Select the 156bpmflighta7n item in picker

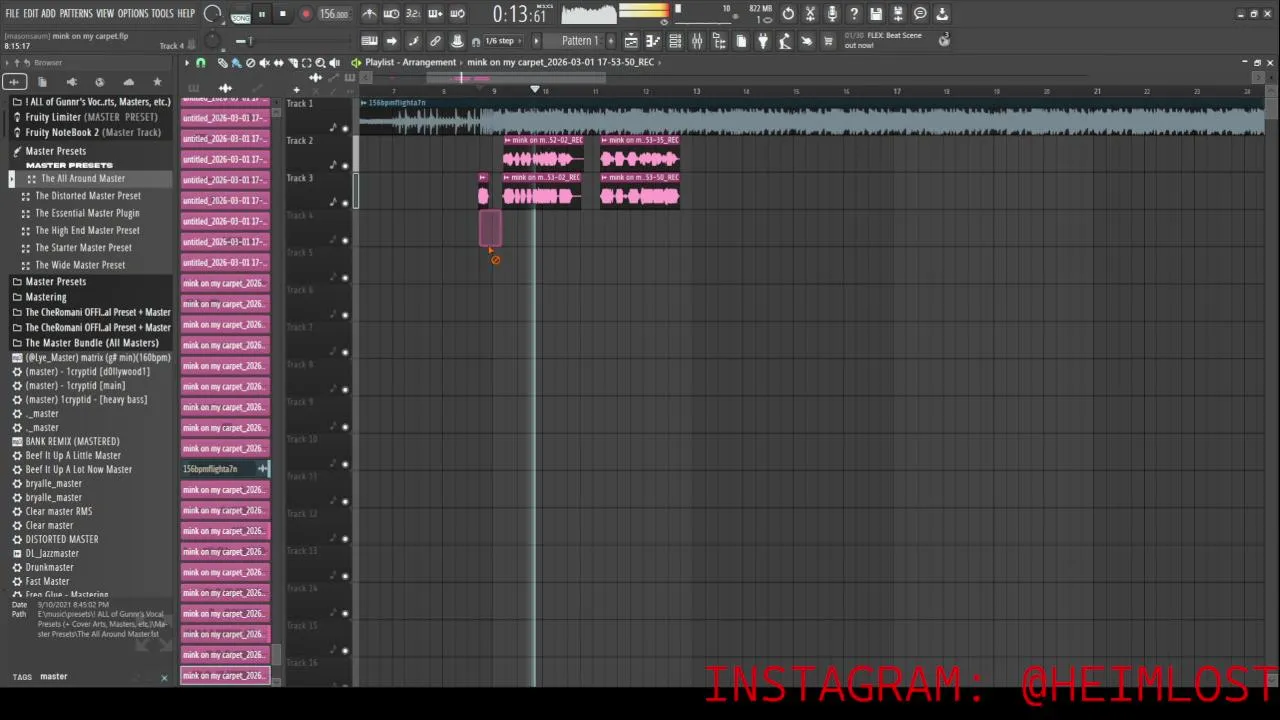(x=225, y=469)
